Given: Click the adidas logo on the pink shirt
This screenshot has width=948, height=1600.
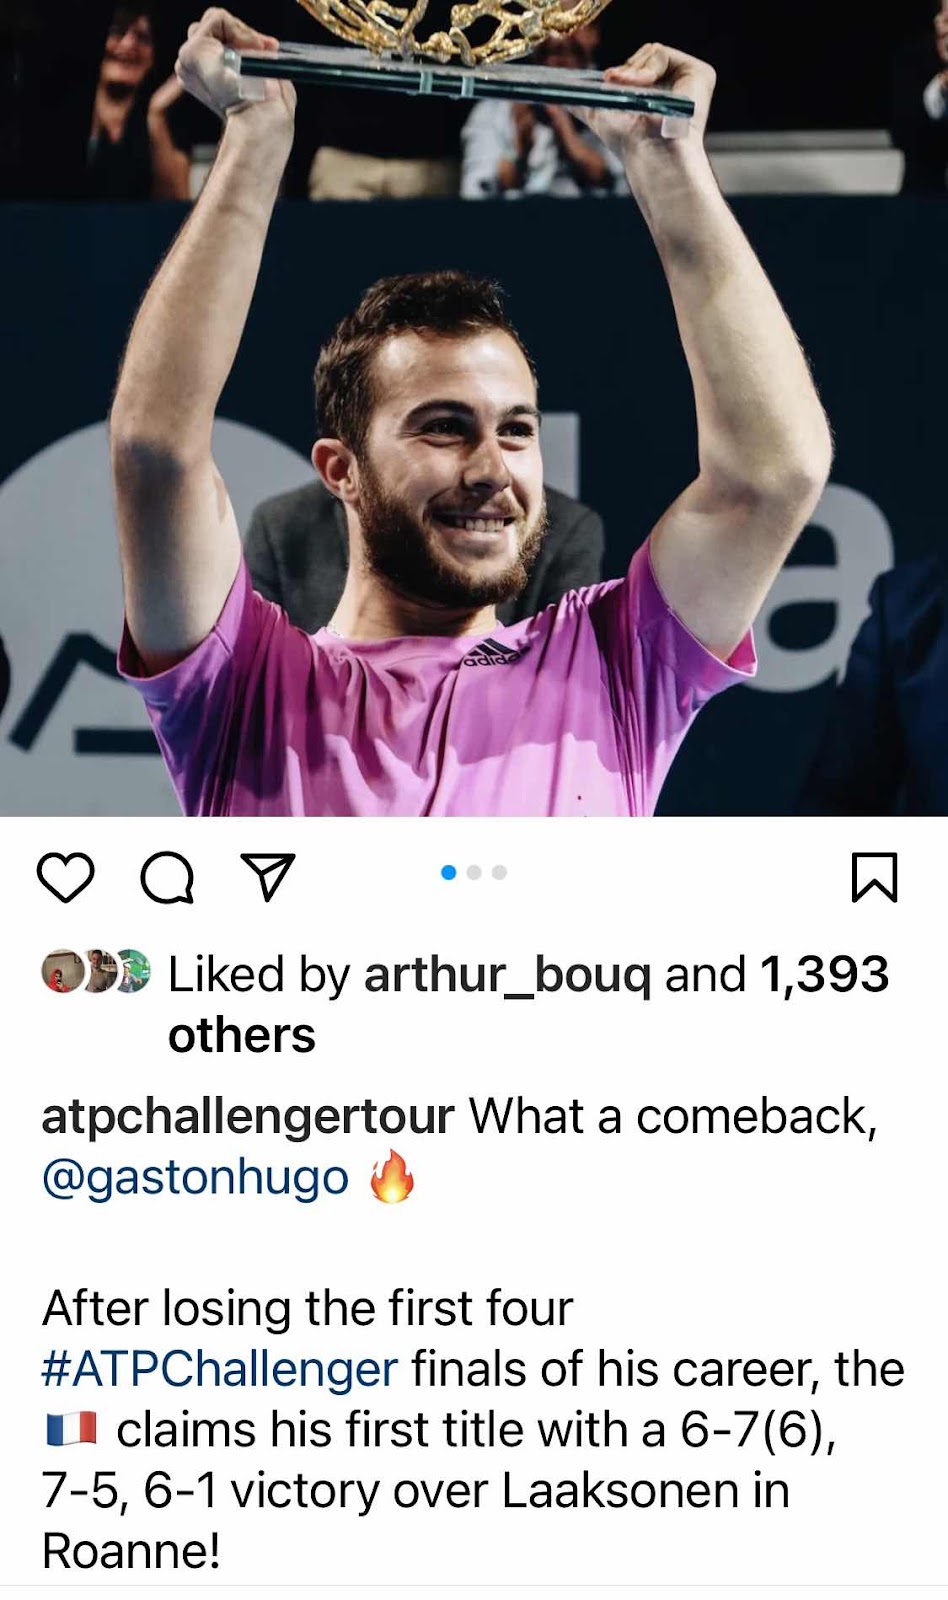Looking at the screenshot, I should pos(491,652).
